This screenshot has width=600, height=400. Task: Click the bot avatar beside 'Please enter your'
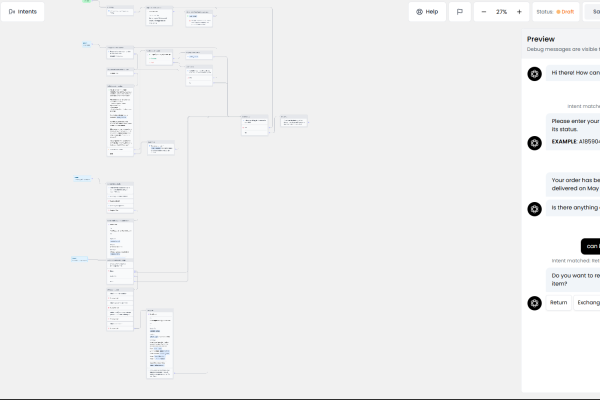(534, 143)
